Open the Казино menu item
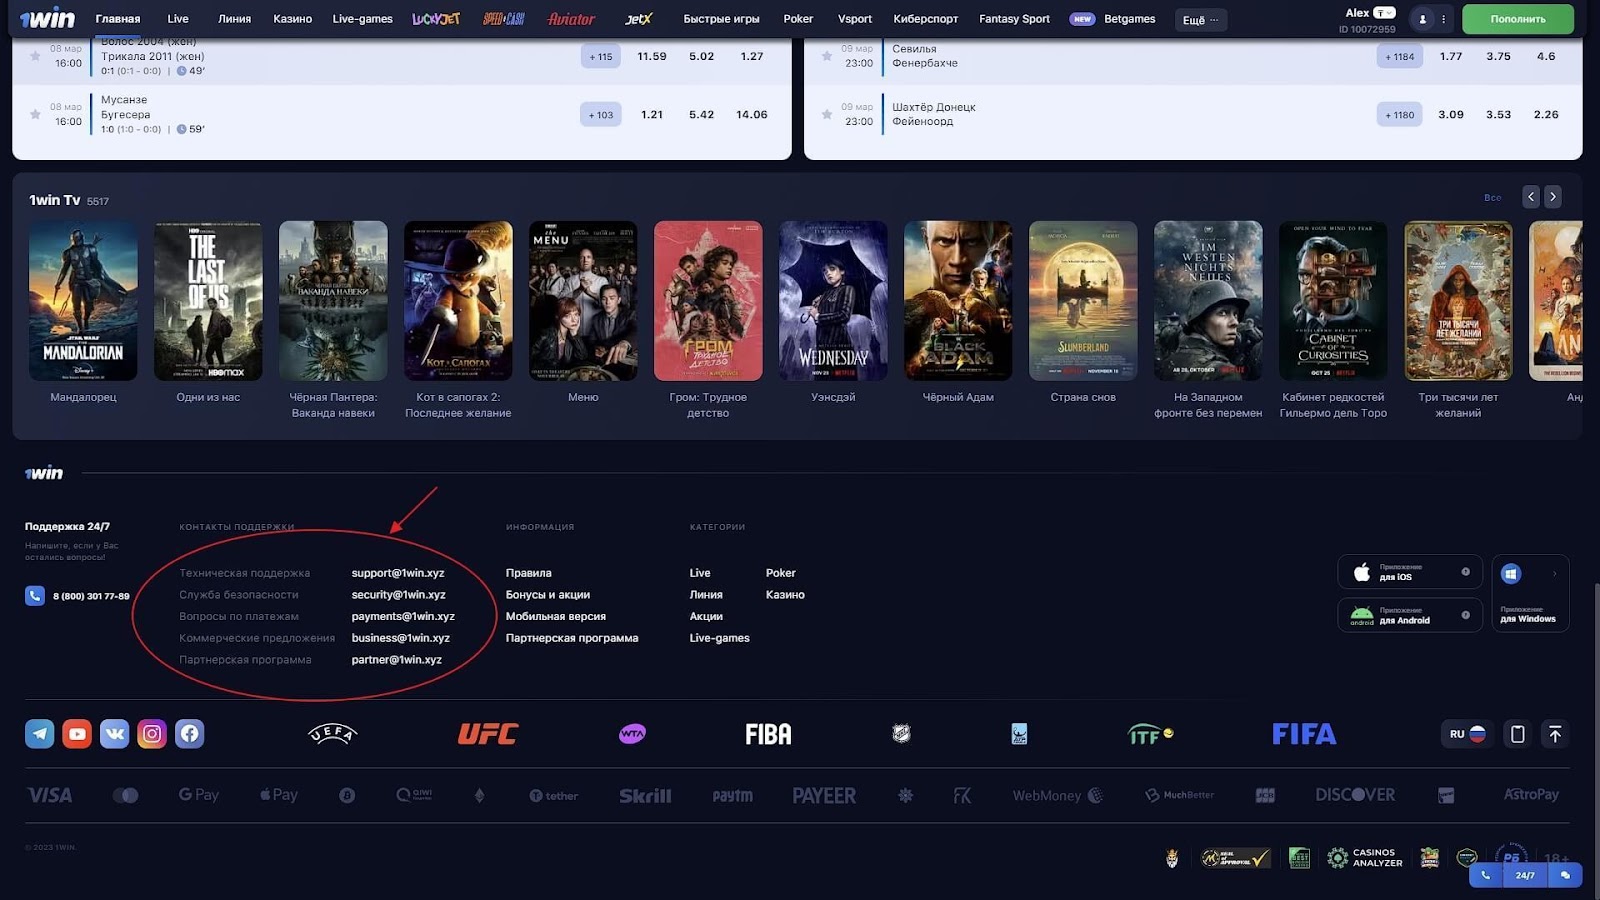1600x900 pixels. (293, 19)
